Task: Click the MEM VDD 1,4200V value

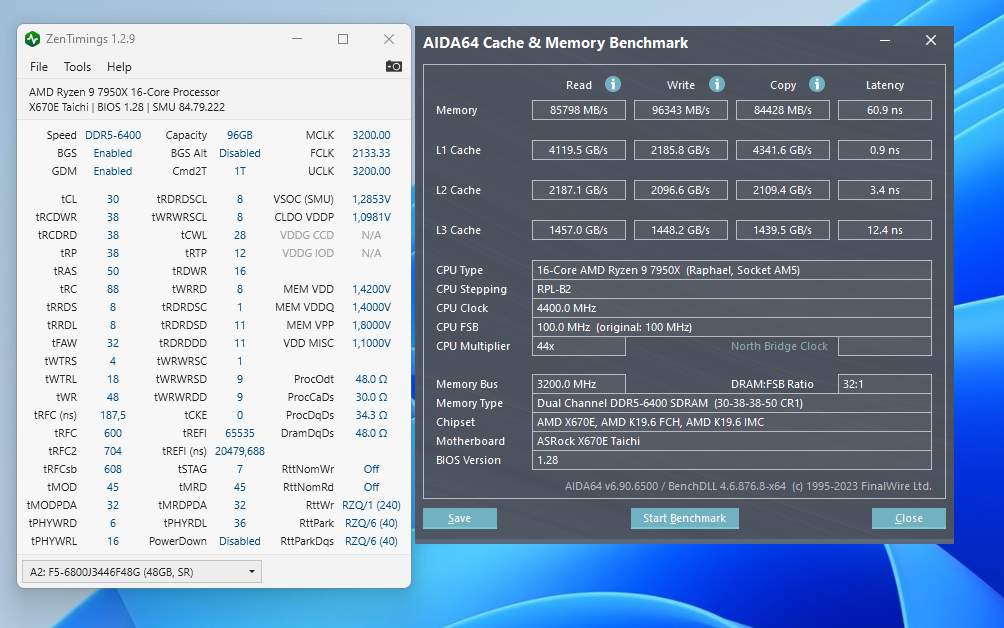Action: click(371, 289)
